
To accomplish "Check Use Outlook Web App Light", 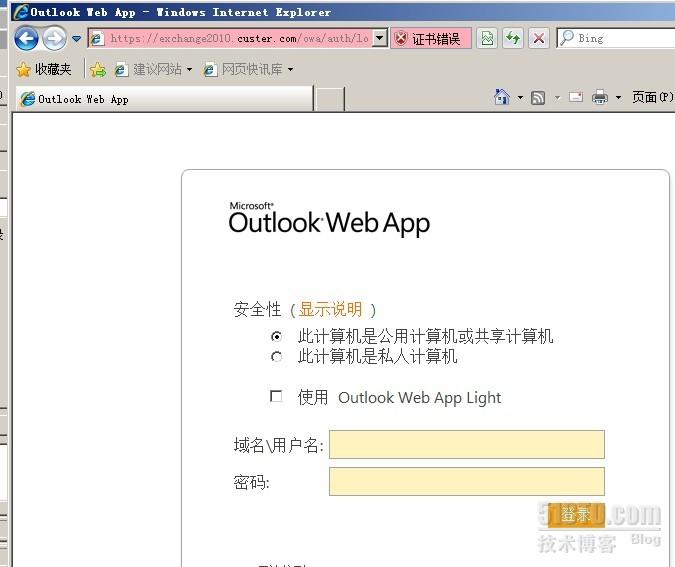I will tap(276, 396).
